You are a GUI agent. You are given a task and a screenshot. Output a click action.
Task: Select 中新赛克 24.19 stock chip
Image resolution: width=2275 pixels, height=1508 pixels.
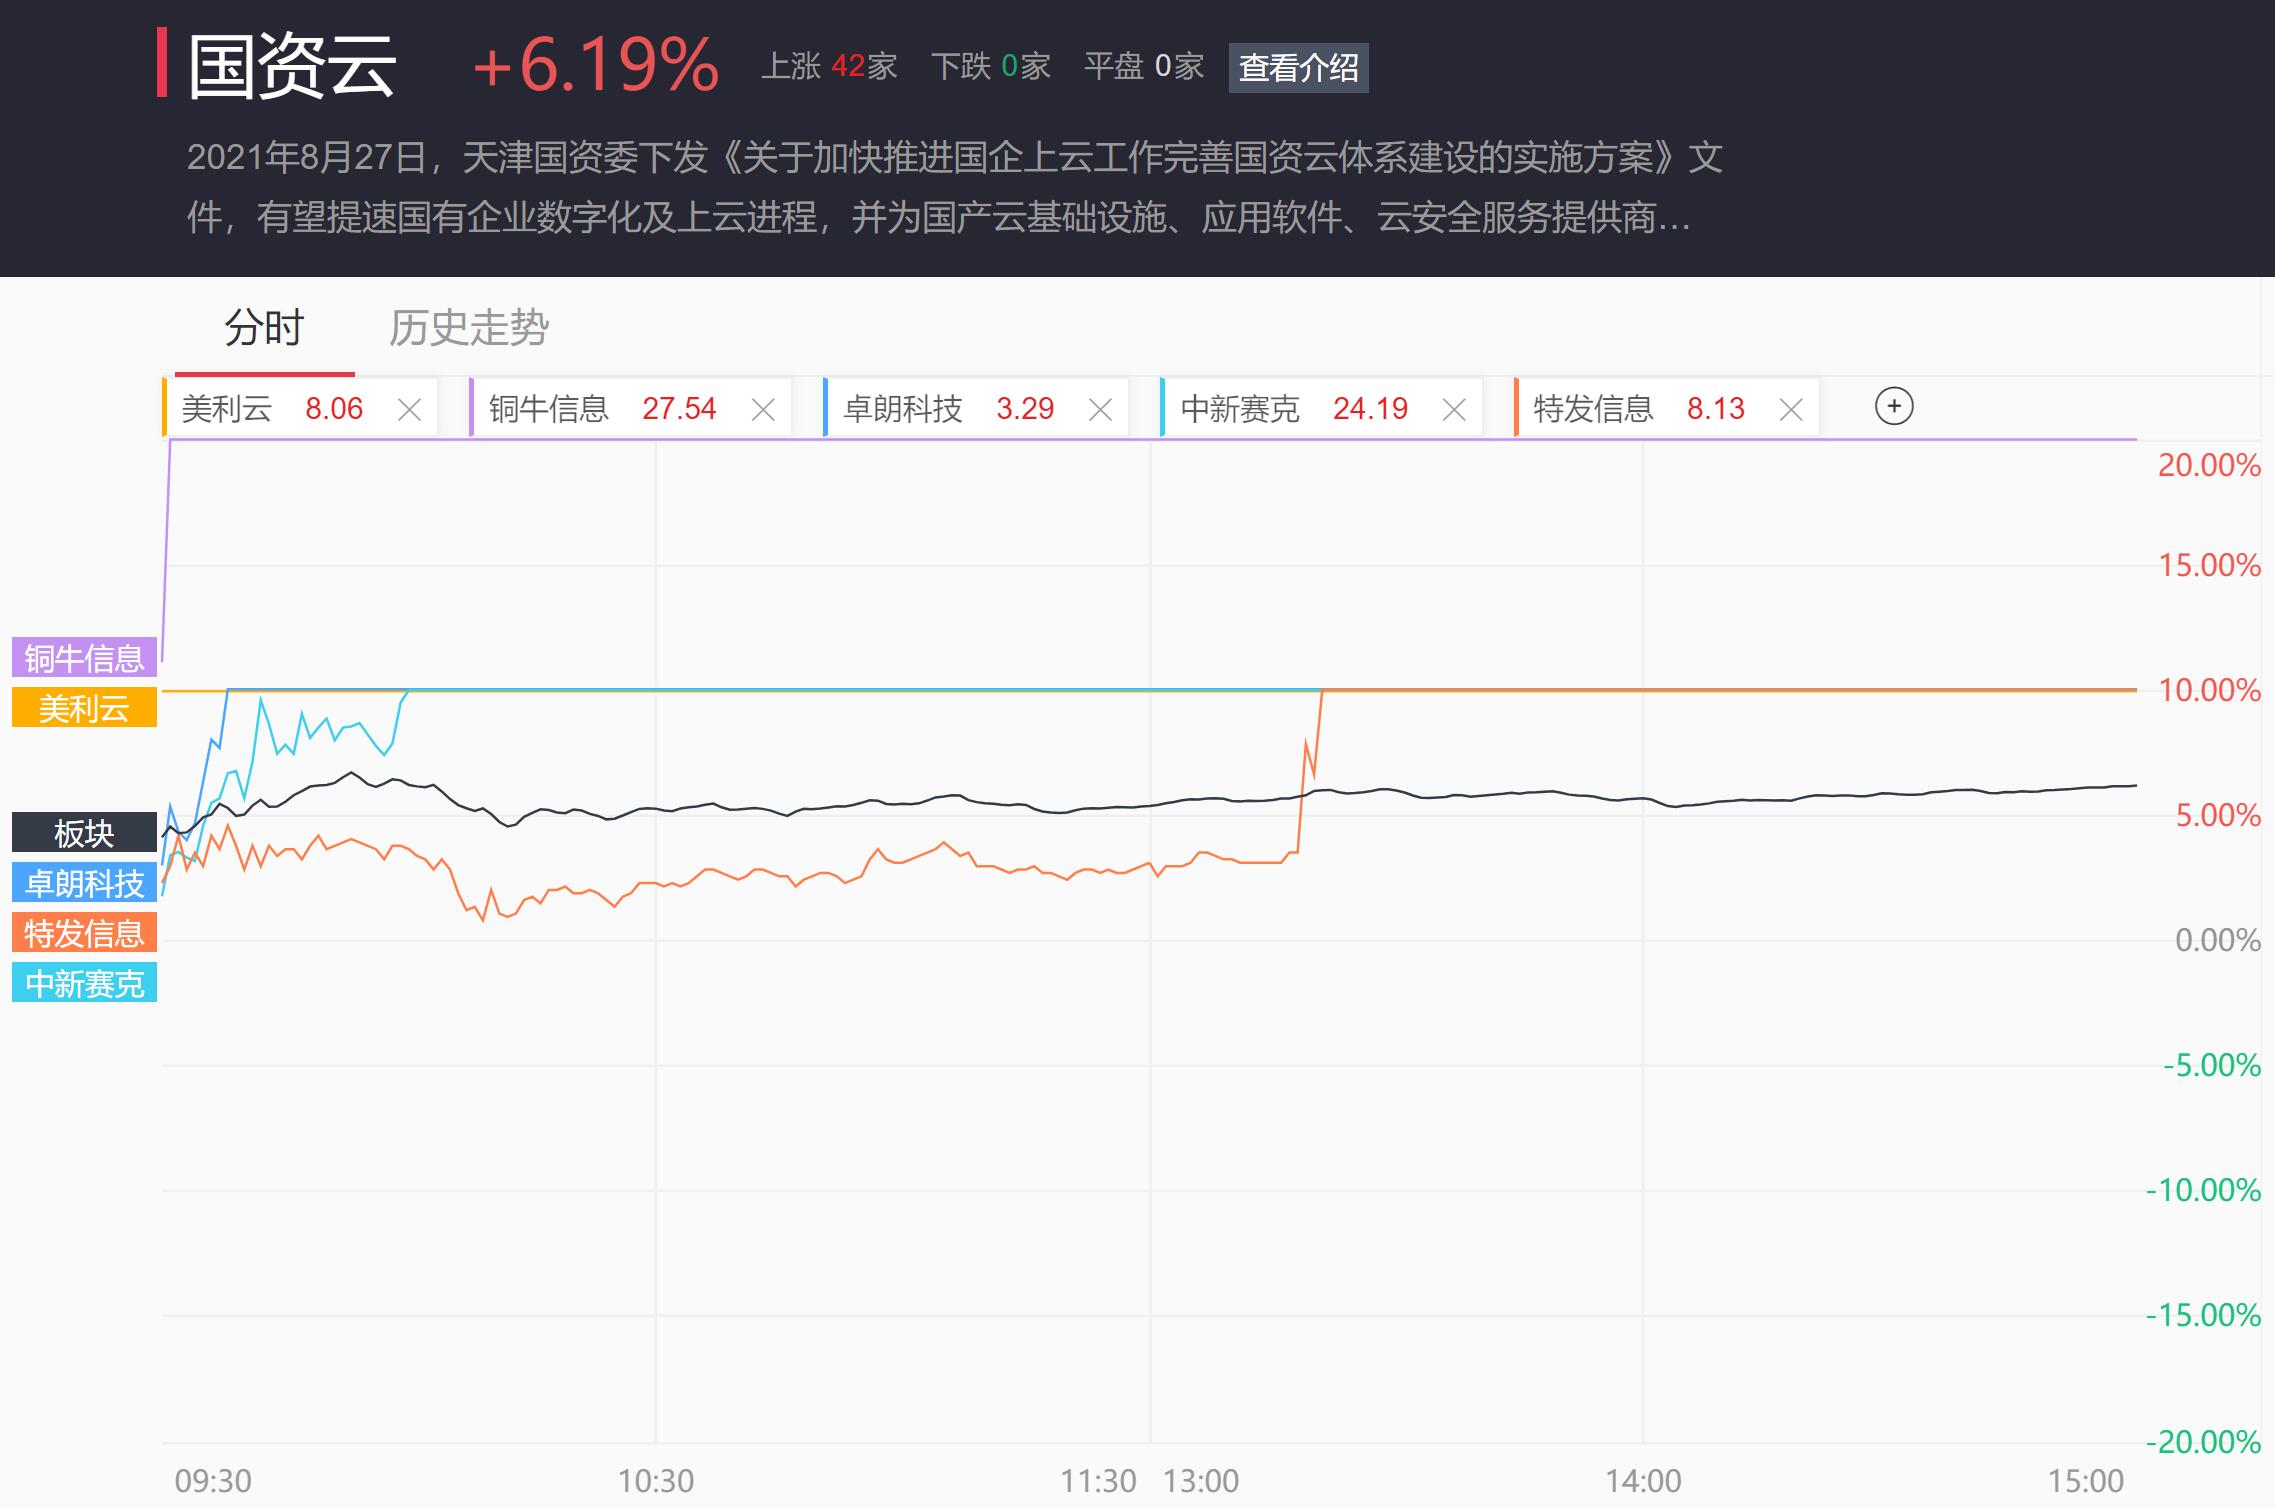pyautogui.click(x=1293, y=409)
